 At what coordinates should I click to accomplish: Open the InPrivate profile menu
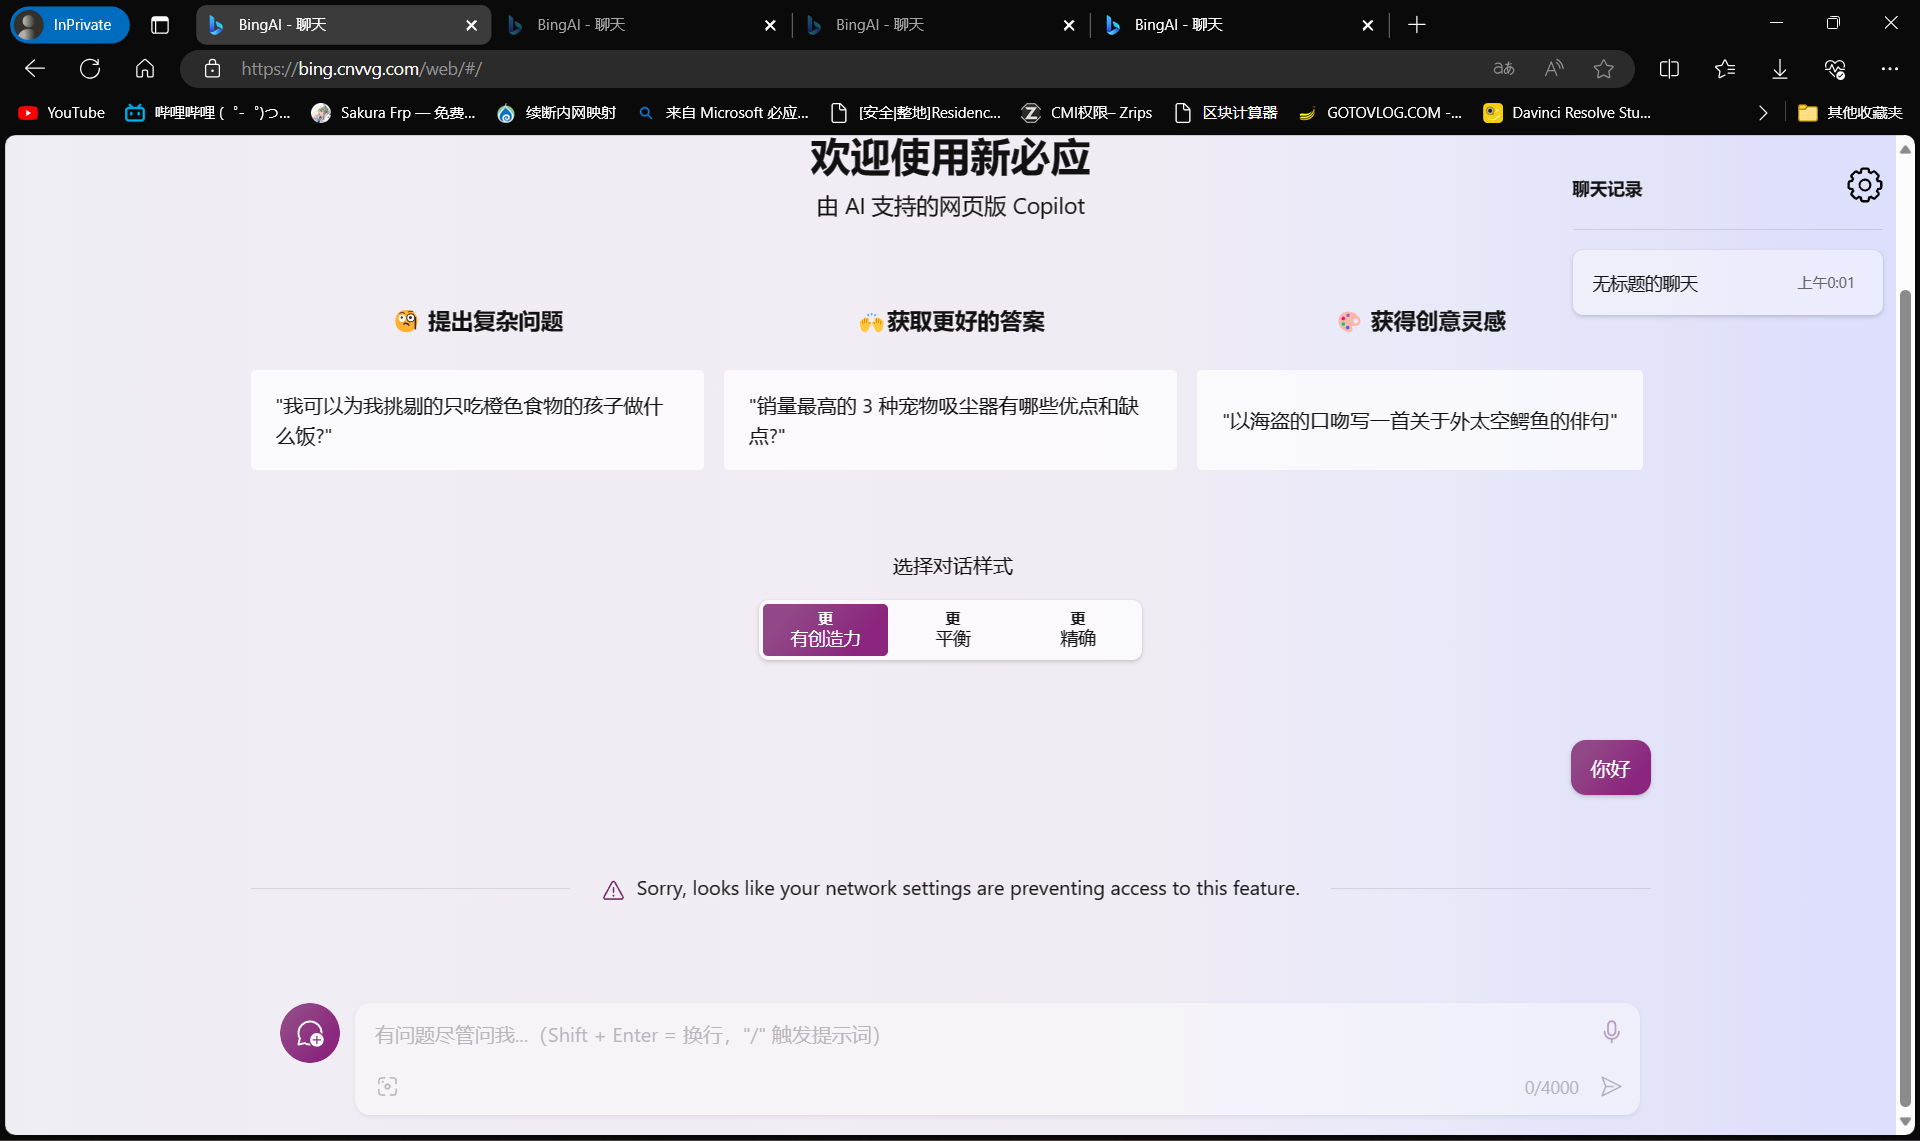click(69, 25)
